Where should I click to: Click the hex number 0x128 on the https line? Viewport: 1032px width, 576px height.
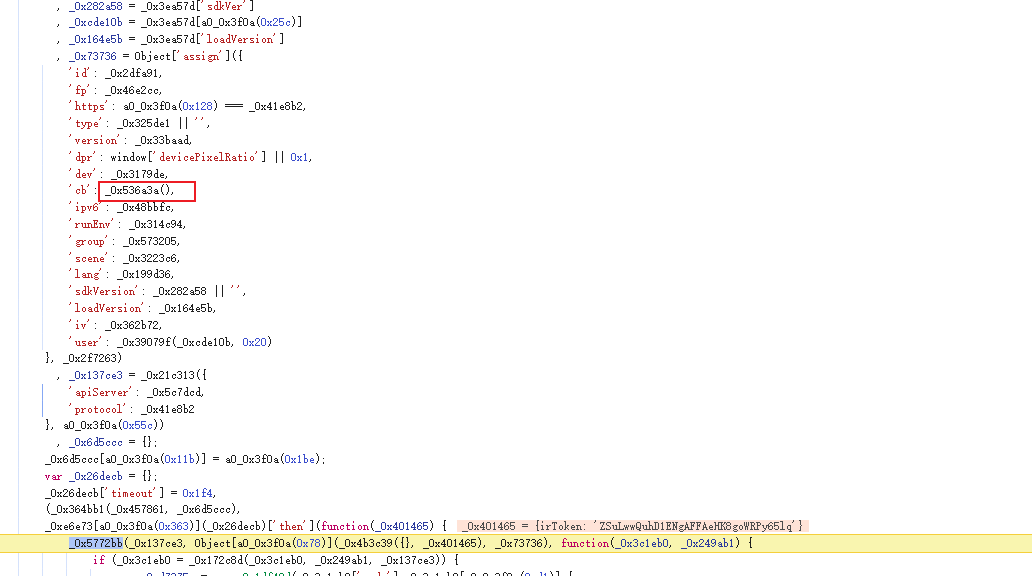[x=195, y=106]
